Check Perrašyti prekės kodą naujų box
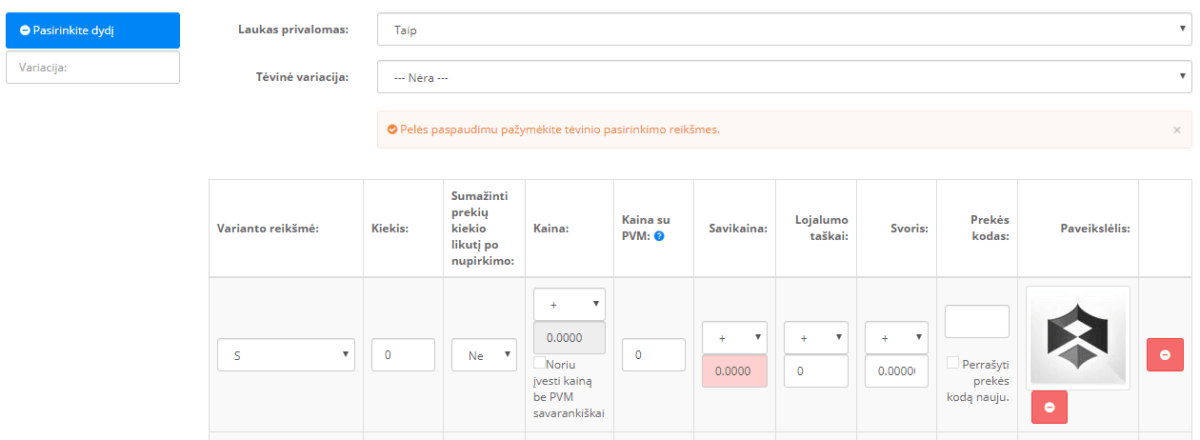 [952, 364]
